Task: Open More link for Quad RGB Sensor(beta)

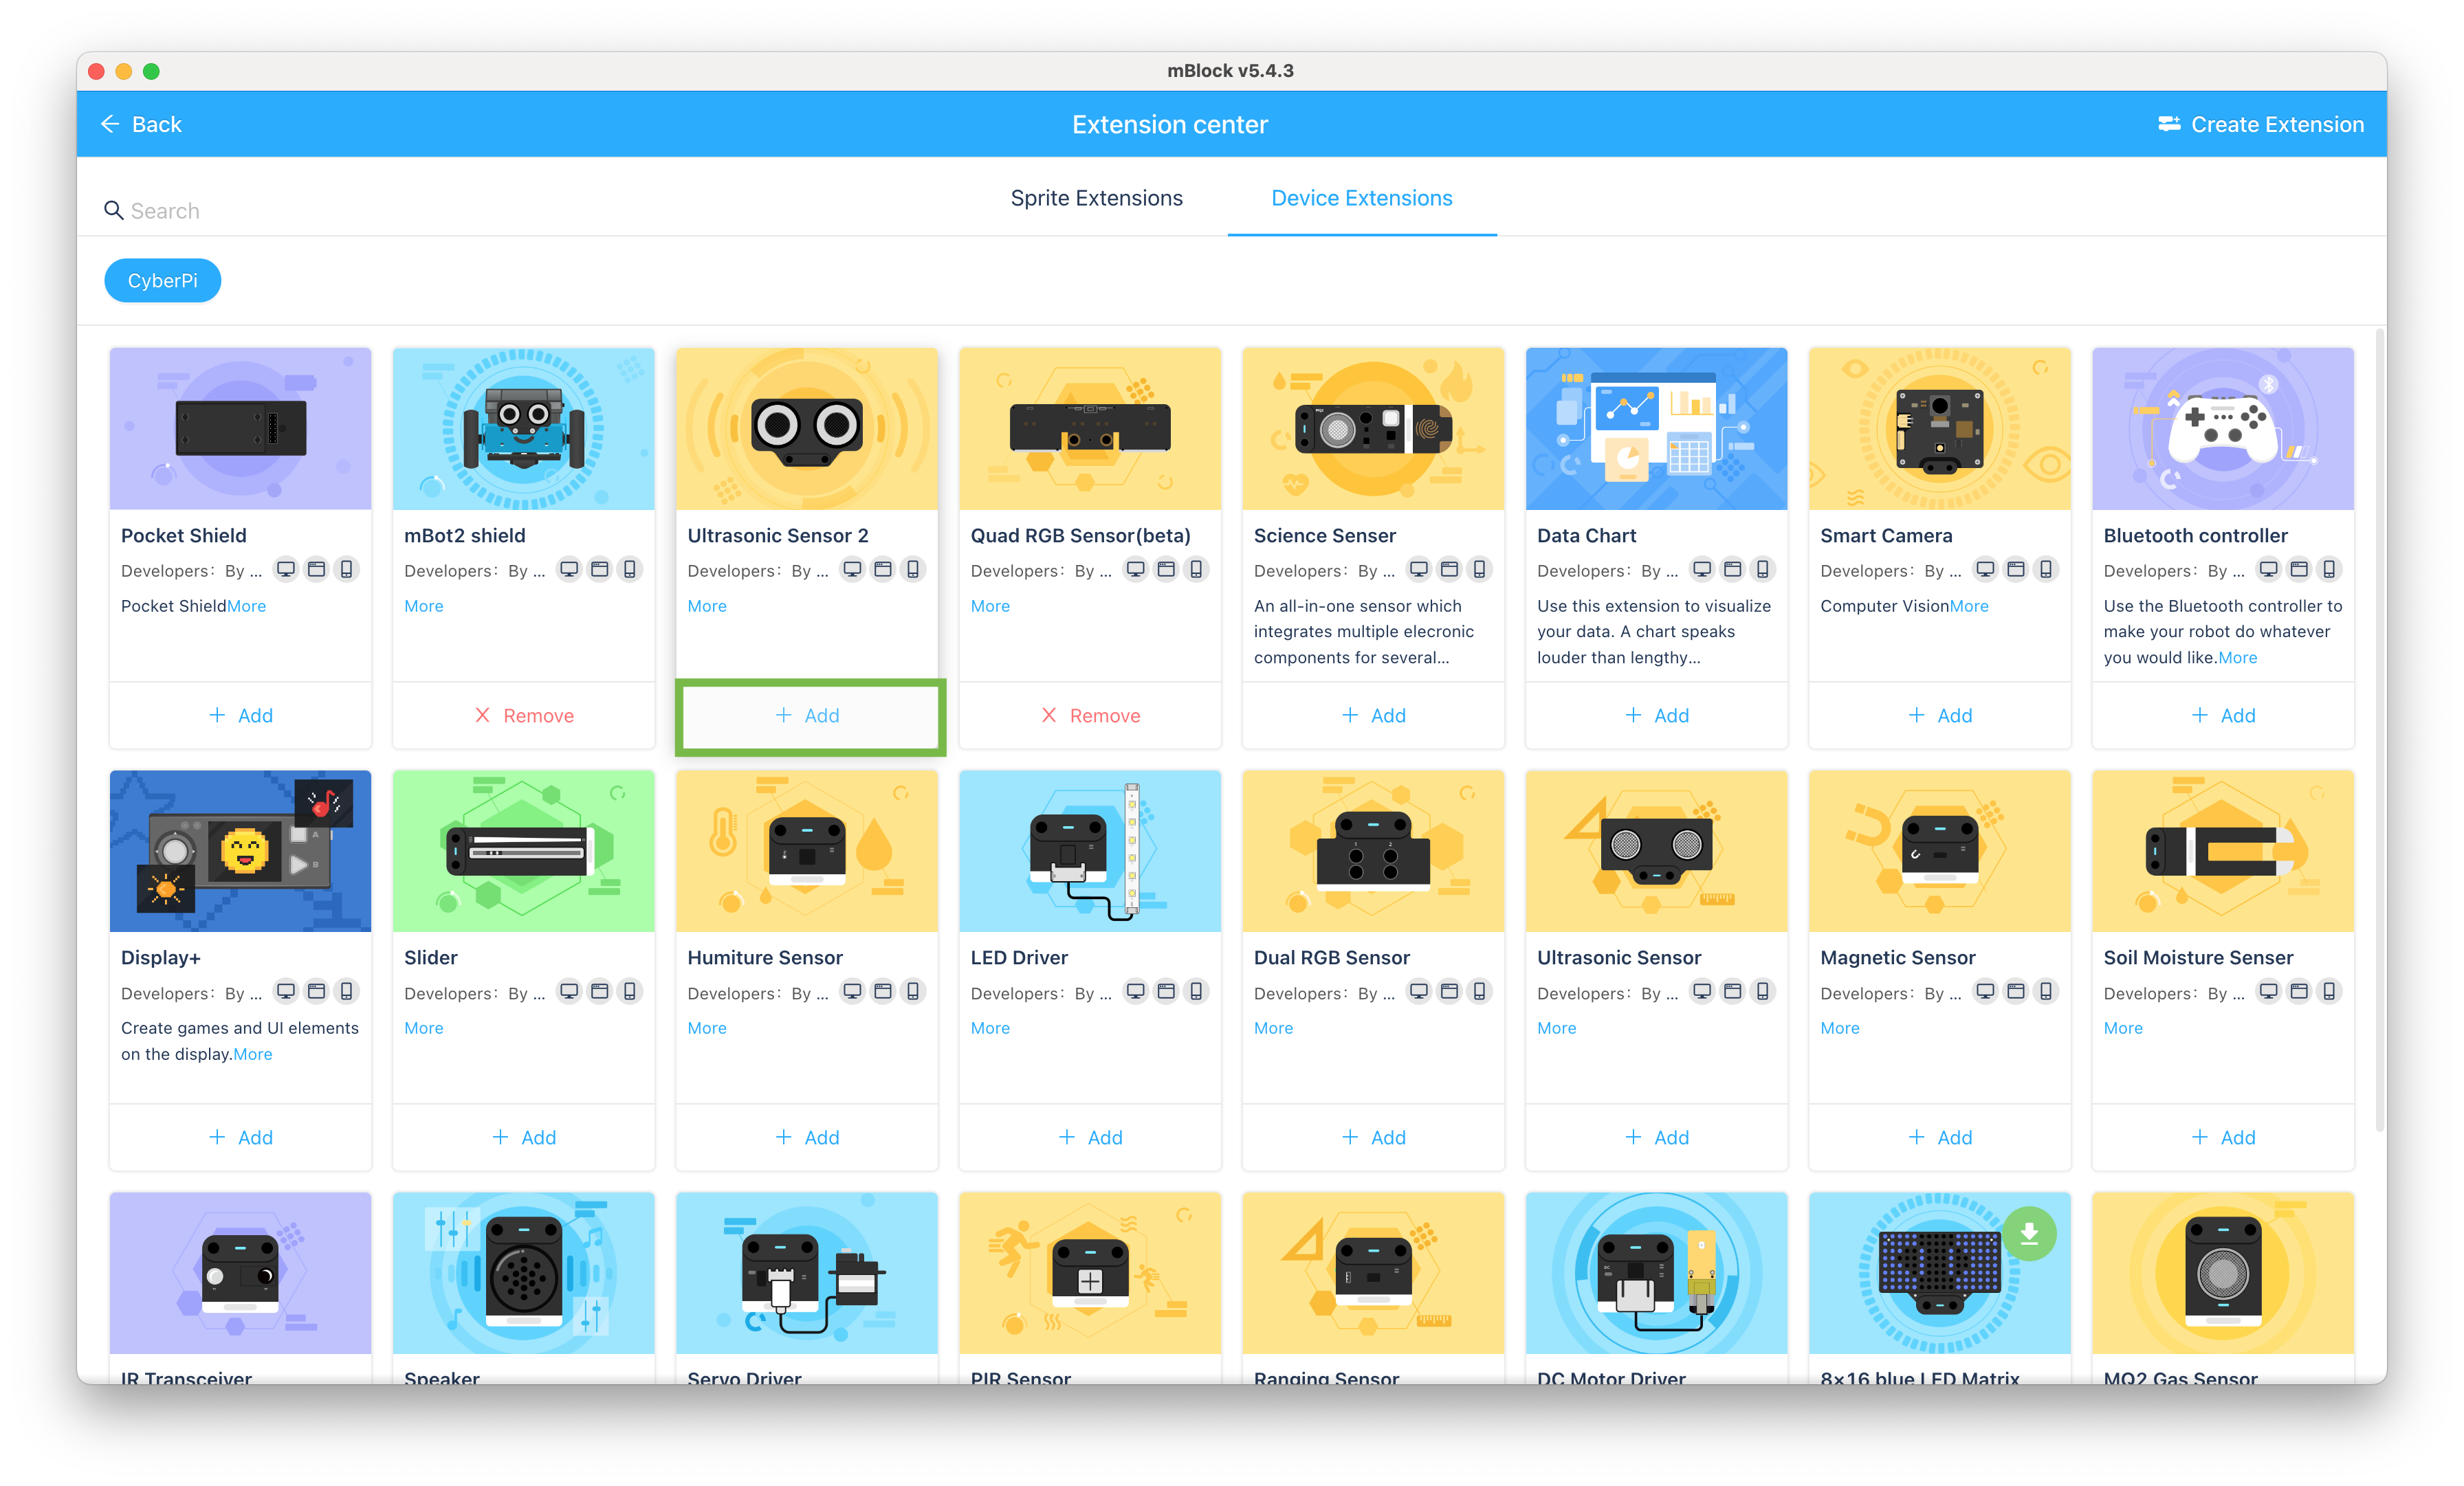Action: pyautogui.click(x=989, y=606)
